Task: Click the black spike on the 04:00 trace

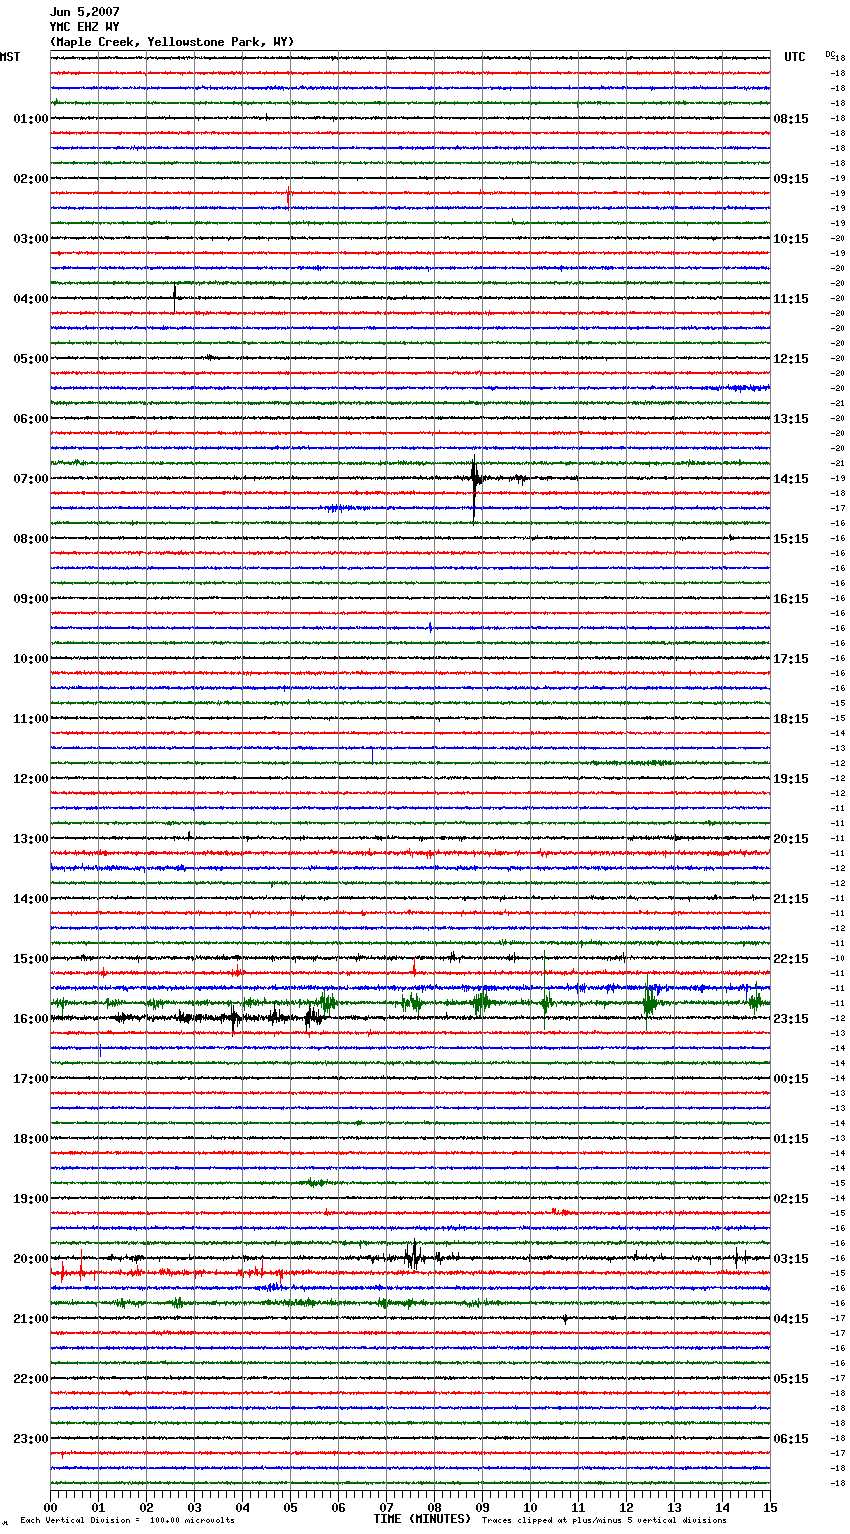Action: click(174, 296)
